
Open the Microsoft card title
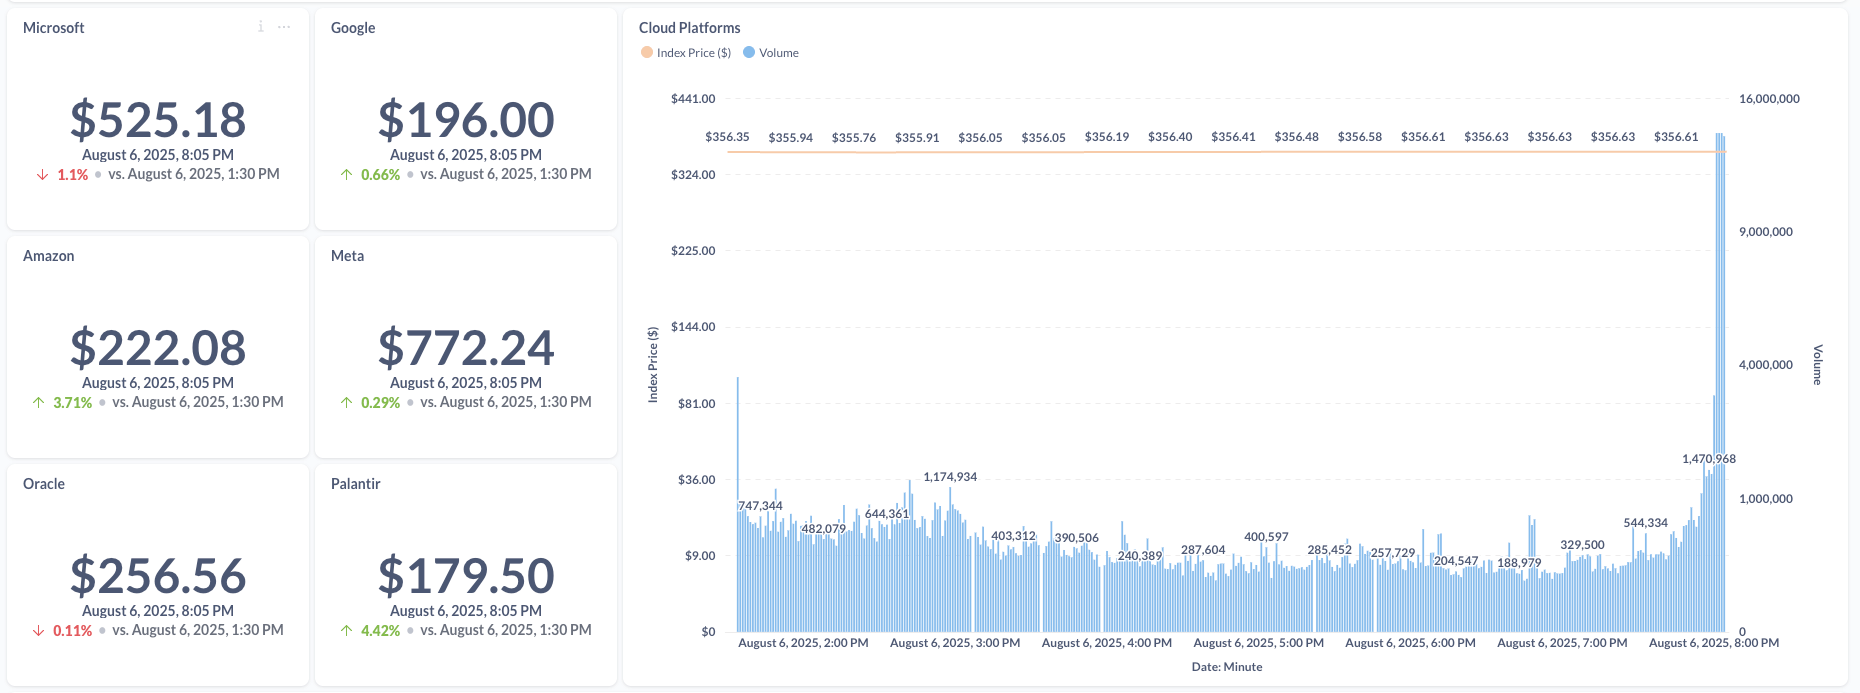(54, 28)
